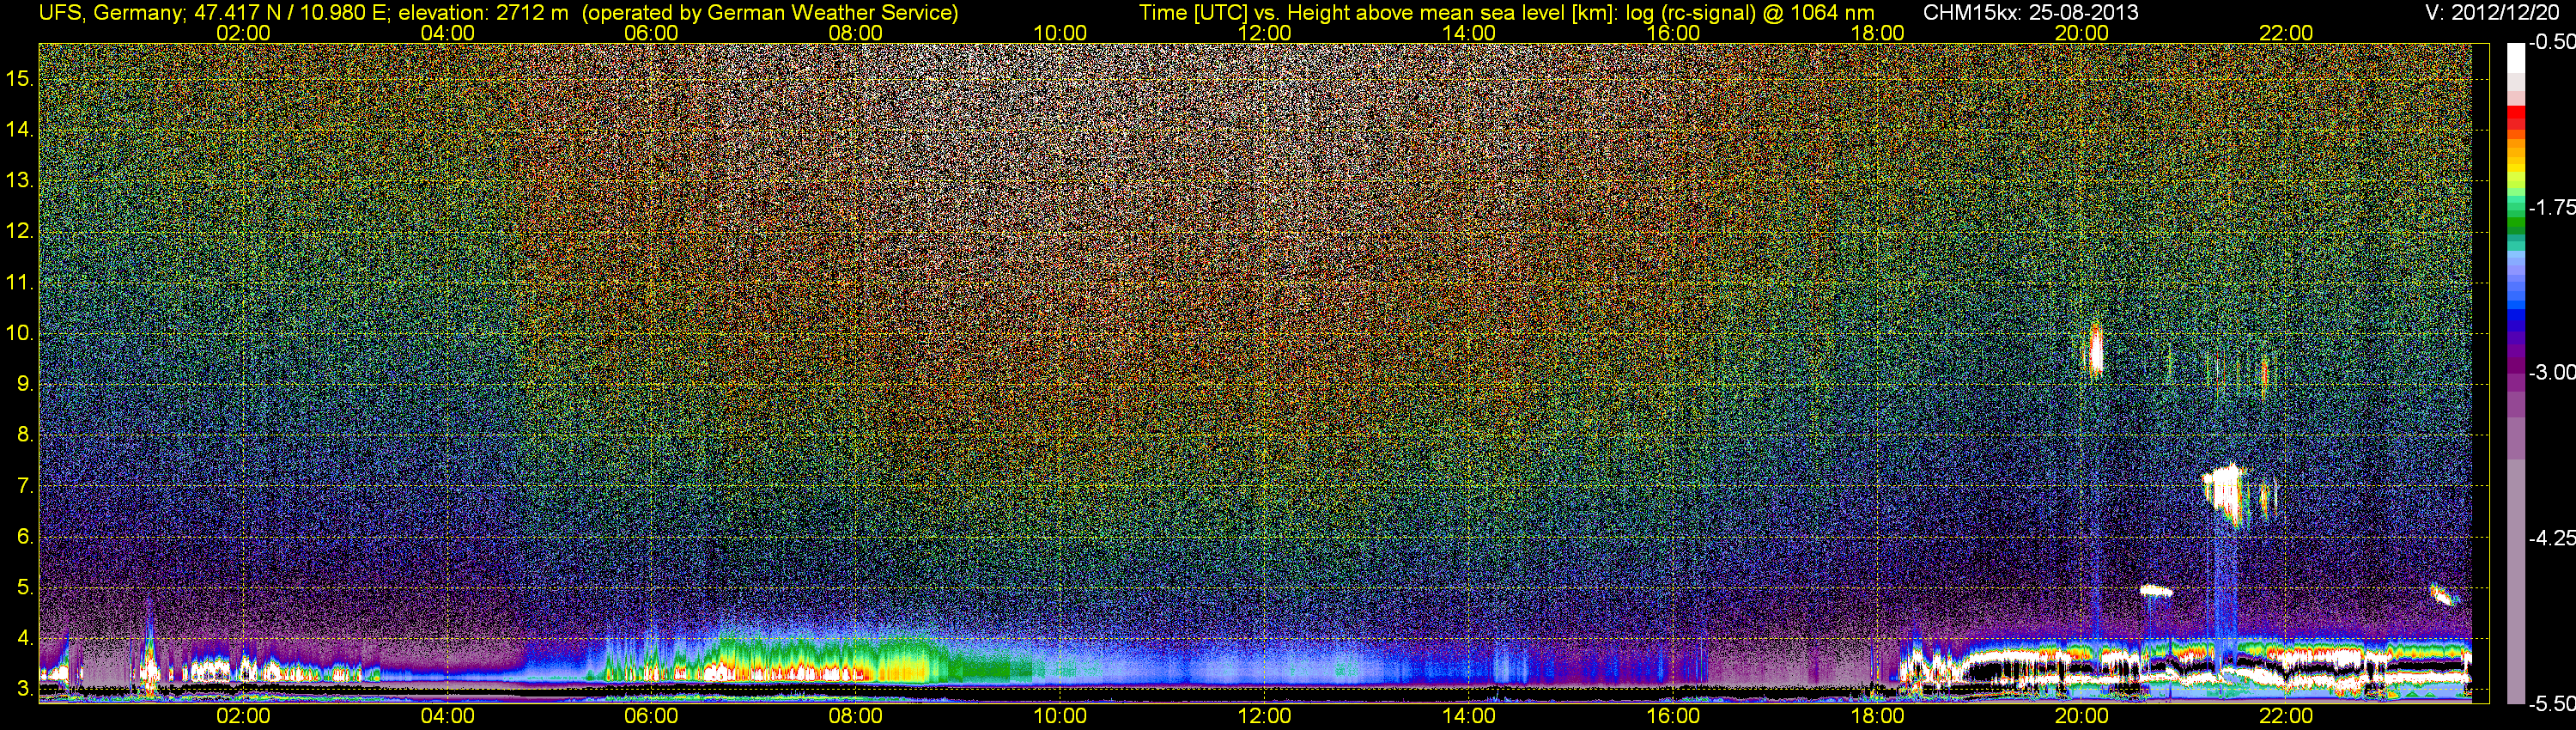Screen dimensions: 2576x730
Task: Pick the height axis label "13."
Action: pos(19,180)
